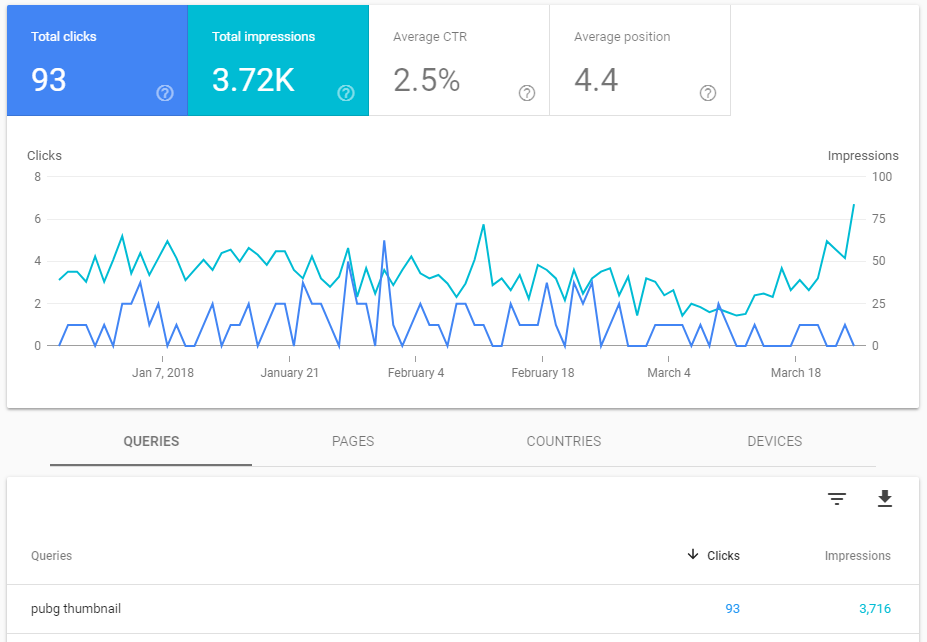
Task: Switch to the Pages tab
Action: [353, 441]
